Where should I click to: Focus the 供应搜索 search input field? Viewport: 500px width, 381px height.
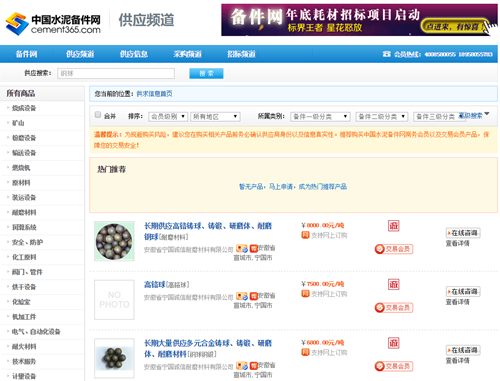116,73
